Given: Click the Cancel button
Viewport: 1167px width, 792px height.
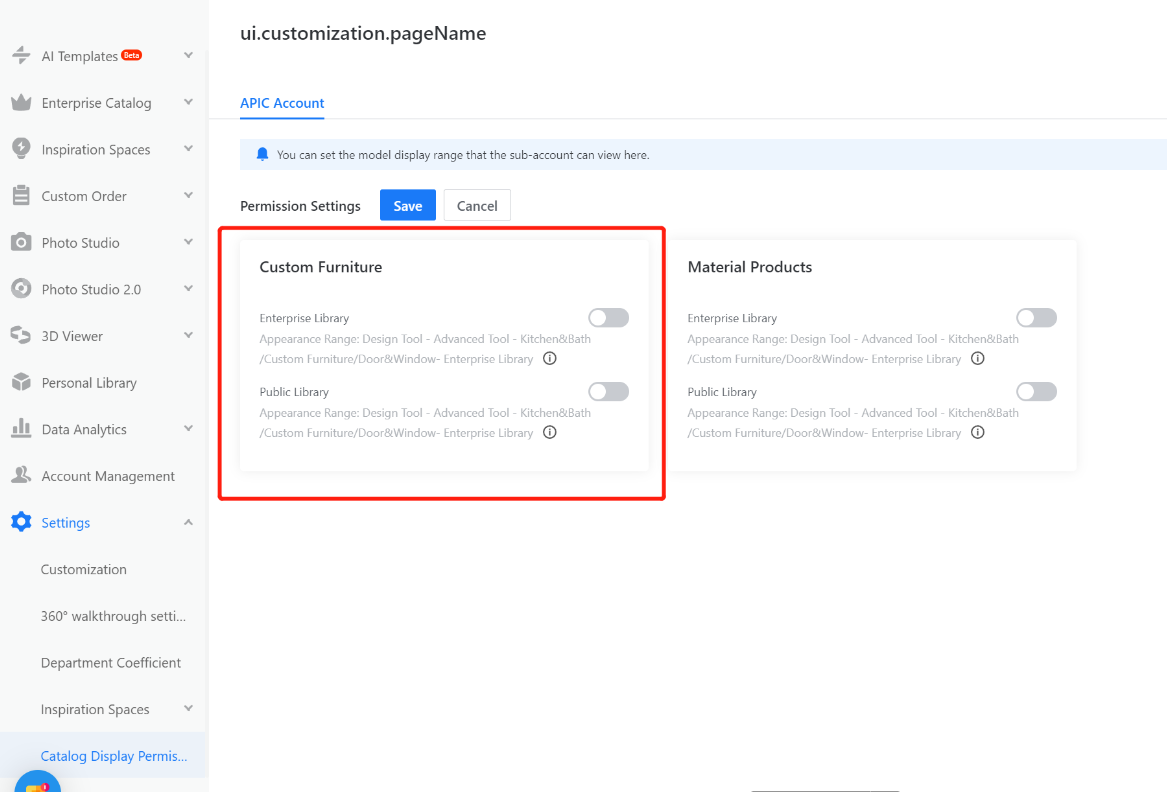Looking at the screenshot, I should pos(477,206).
